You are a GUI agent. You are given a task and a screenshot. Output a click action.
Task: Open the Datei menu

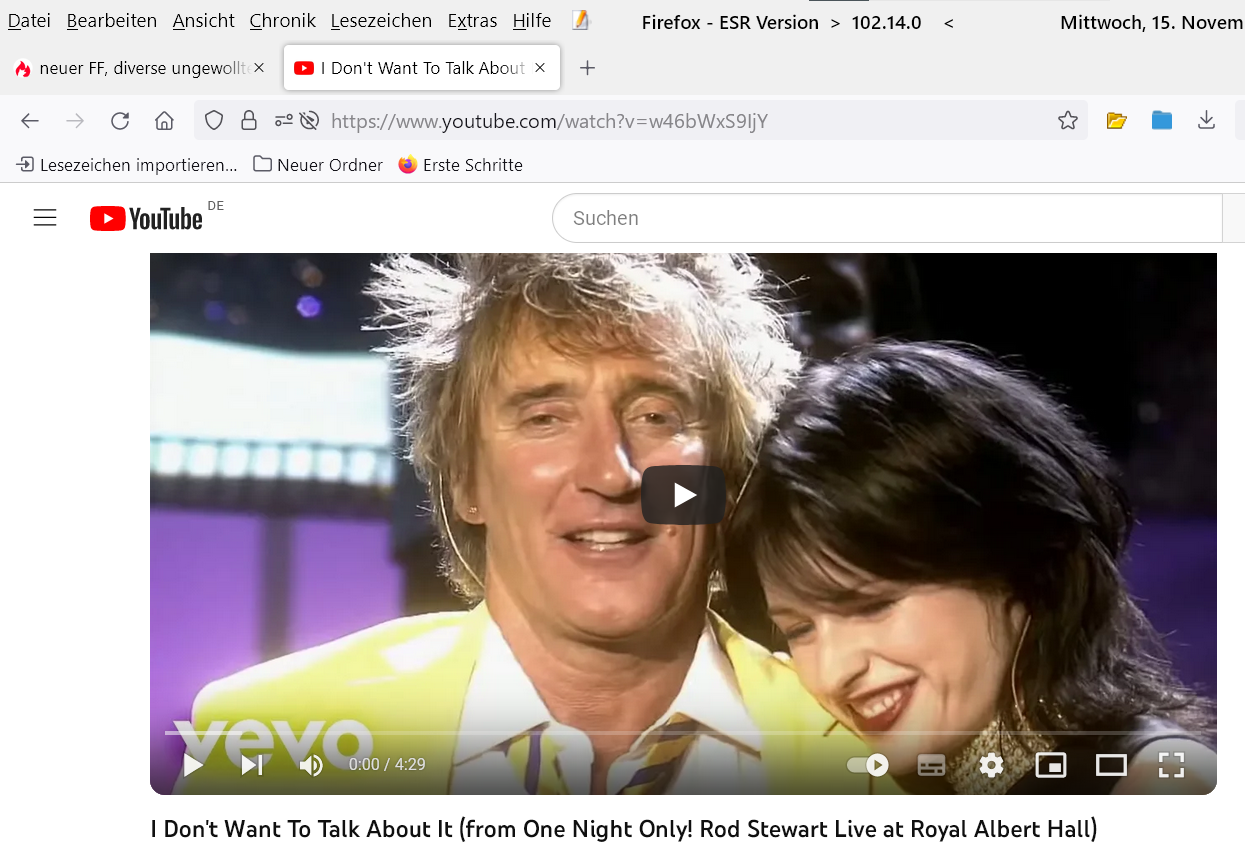pos(29,21)
